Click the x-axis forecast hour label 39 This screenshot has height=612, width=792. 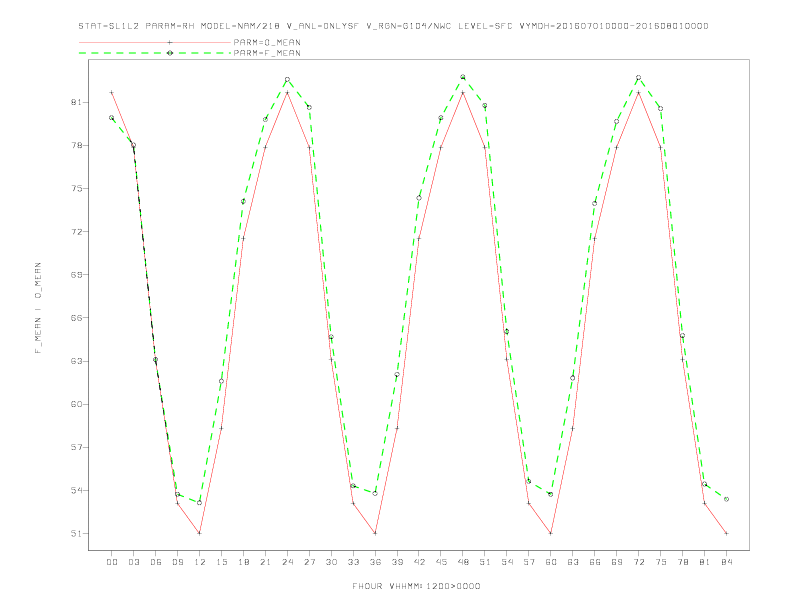coord(397,562)
